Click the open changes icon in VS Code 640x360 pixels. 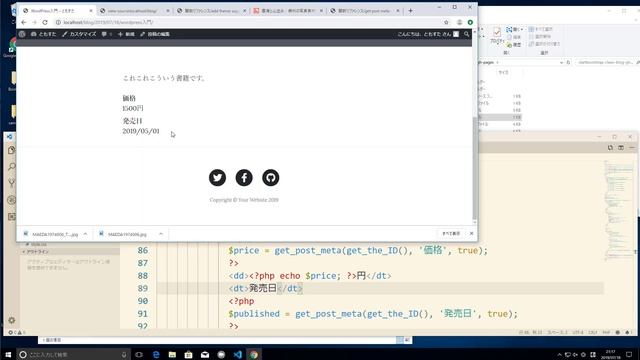tap(610, 147)
